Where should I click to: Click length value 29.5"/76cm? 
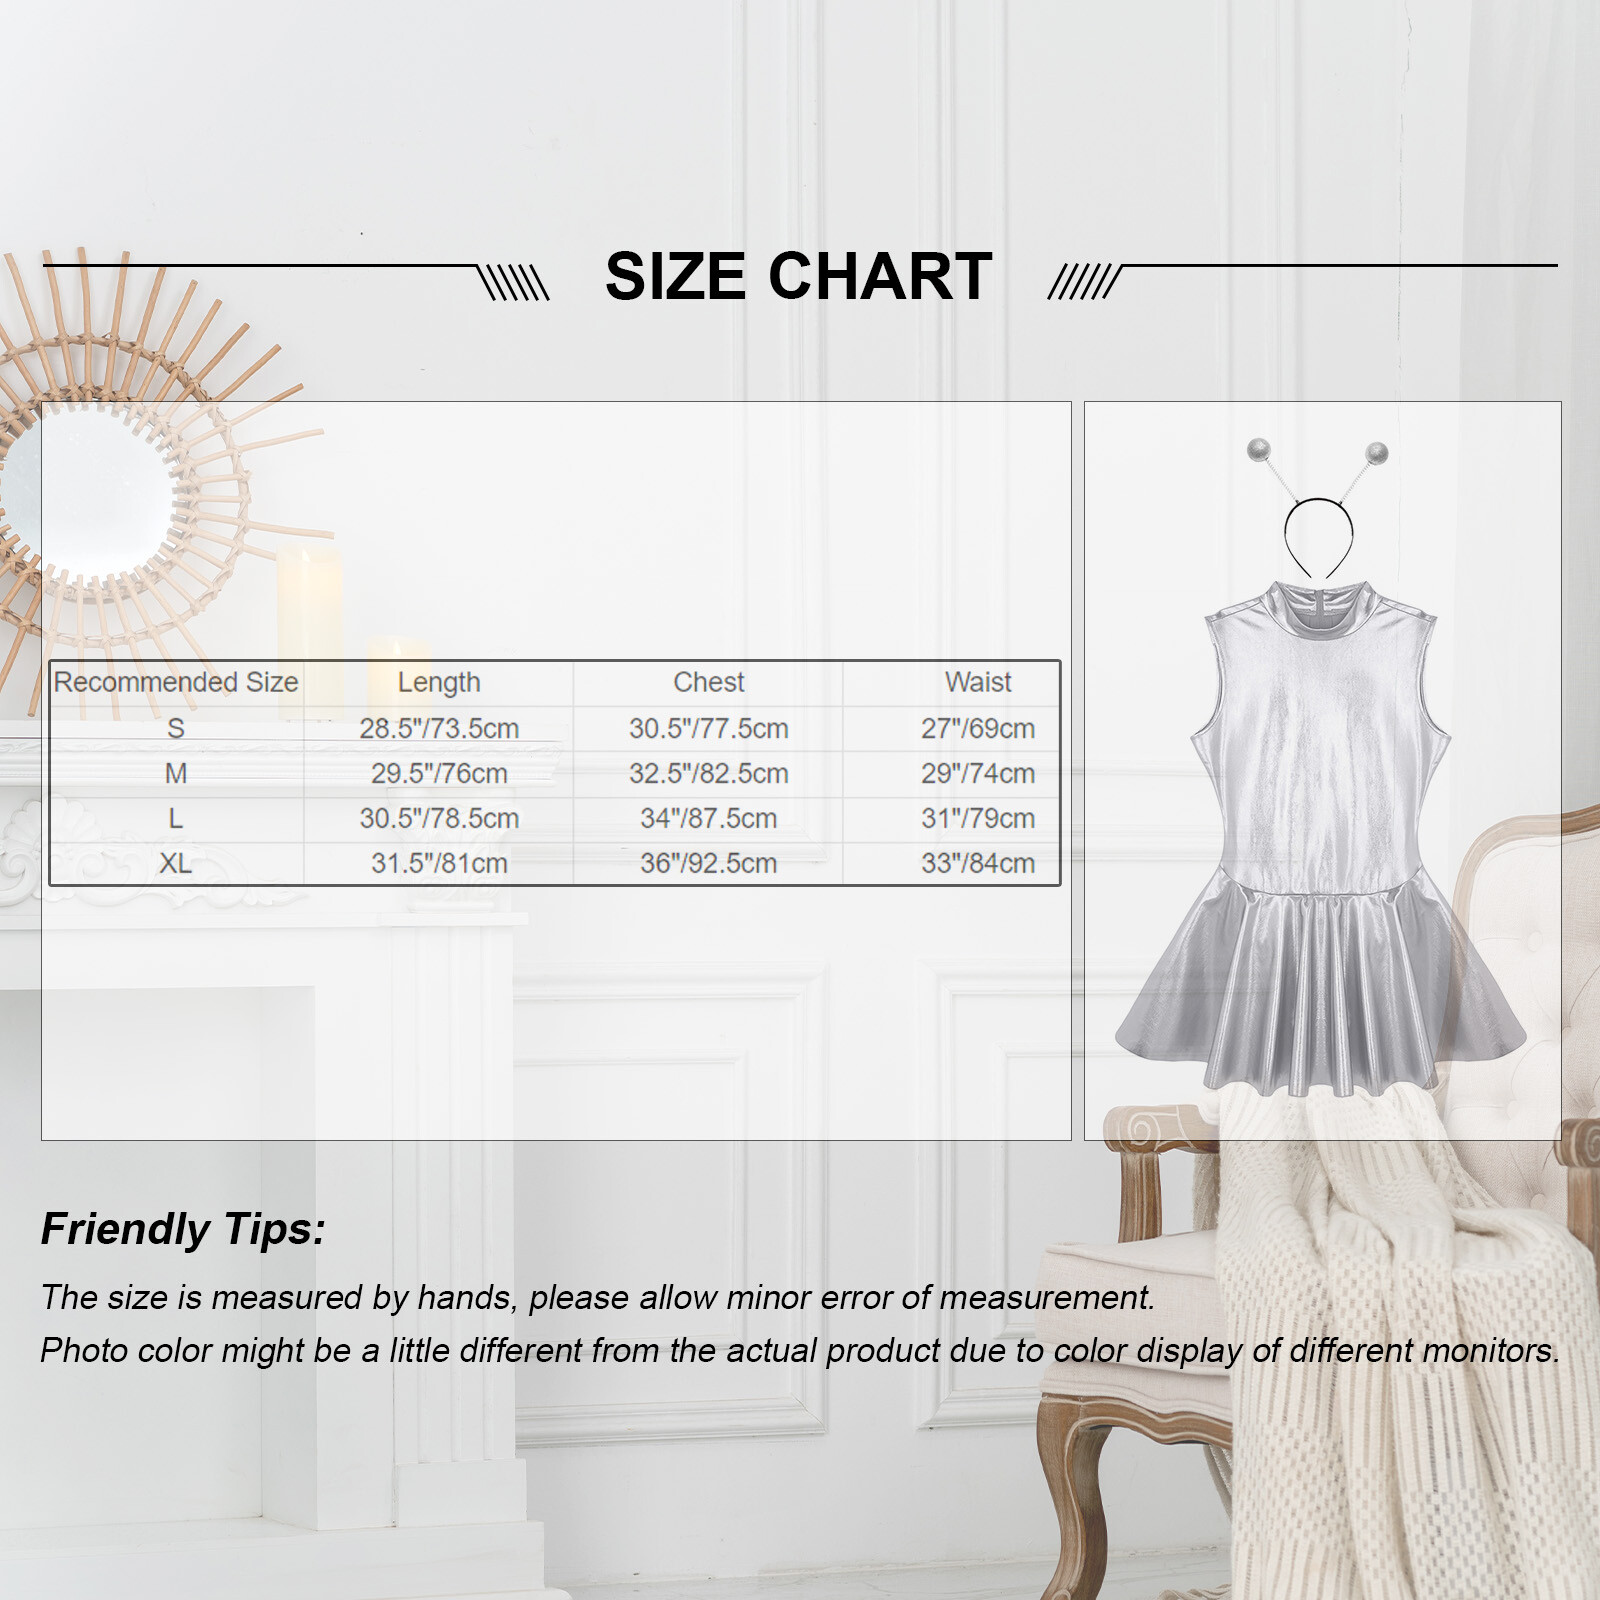[x=439, y=773]
